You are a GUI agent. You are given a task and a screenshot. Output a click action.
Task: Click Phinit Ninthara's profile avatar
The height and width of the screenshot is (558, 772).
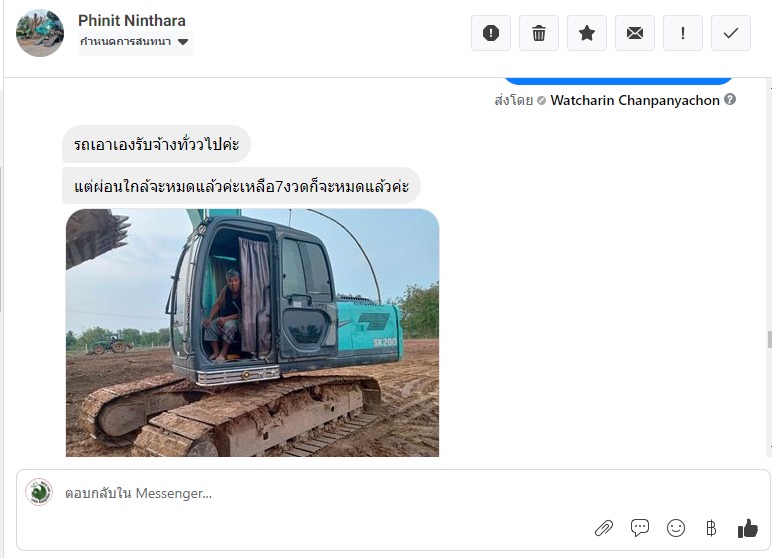40,33
